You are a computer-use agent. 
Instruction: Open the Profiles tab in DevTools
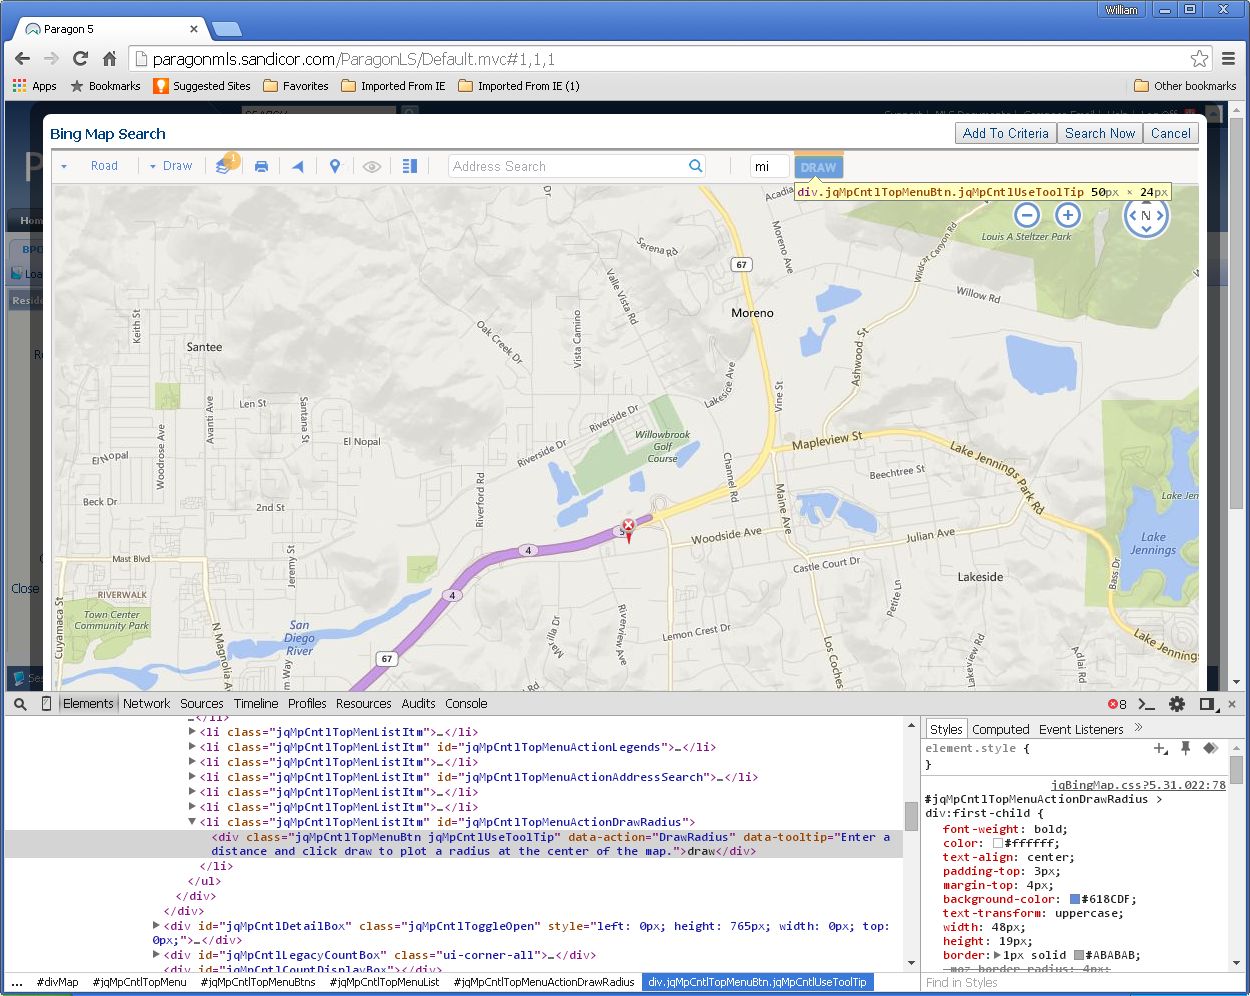click(x=307, y=704)
